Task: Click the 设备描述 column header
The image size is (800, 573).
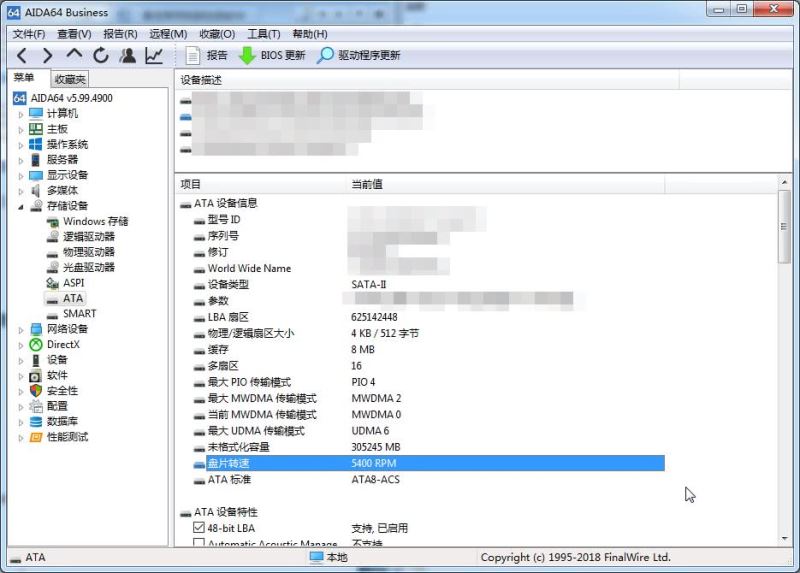Action: (427, 80)
